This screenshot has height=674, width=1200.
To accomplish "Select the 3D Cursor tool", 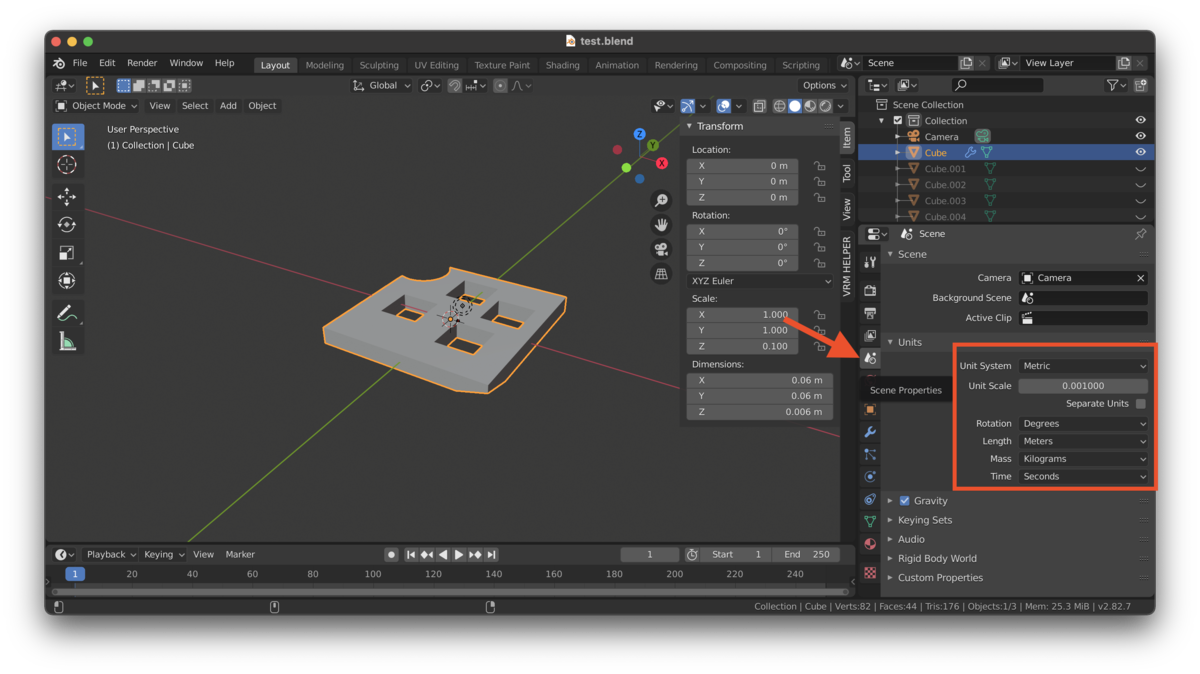I will [x=67, y=165].
